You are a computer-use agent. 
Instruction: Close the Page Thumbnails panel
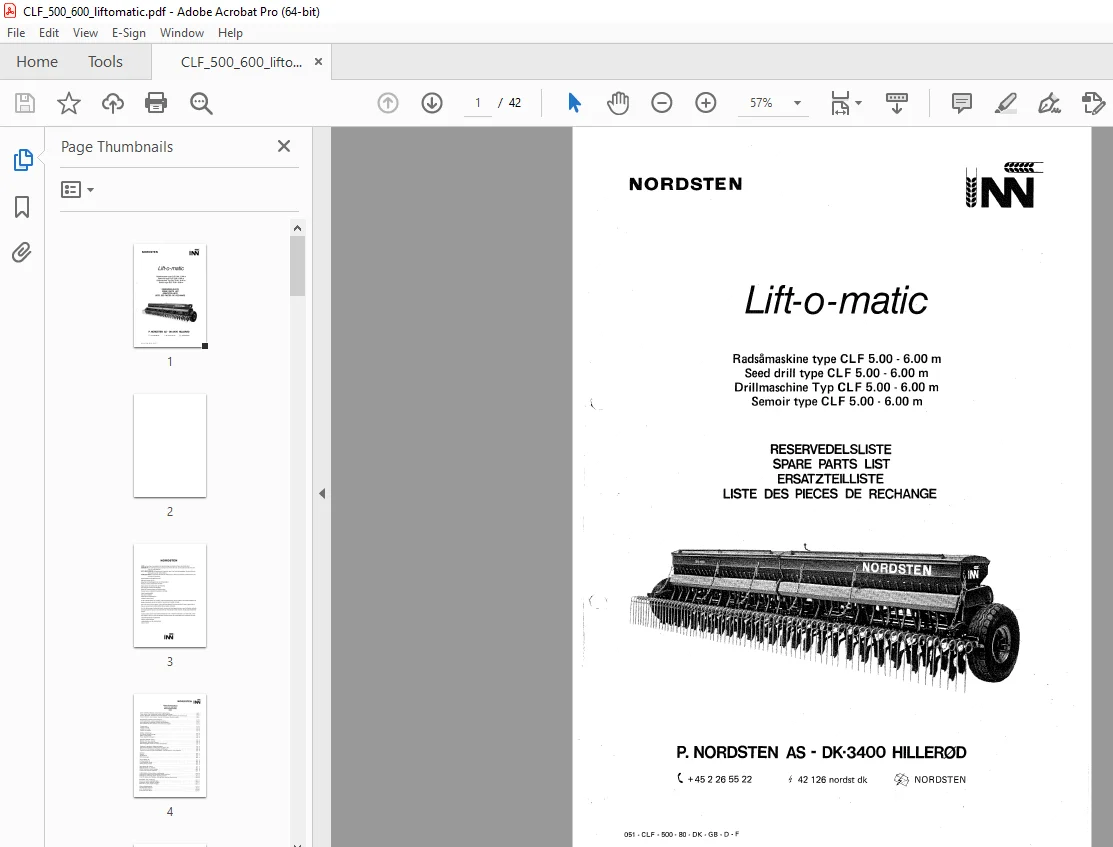[284, 146]
